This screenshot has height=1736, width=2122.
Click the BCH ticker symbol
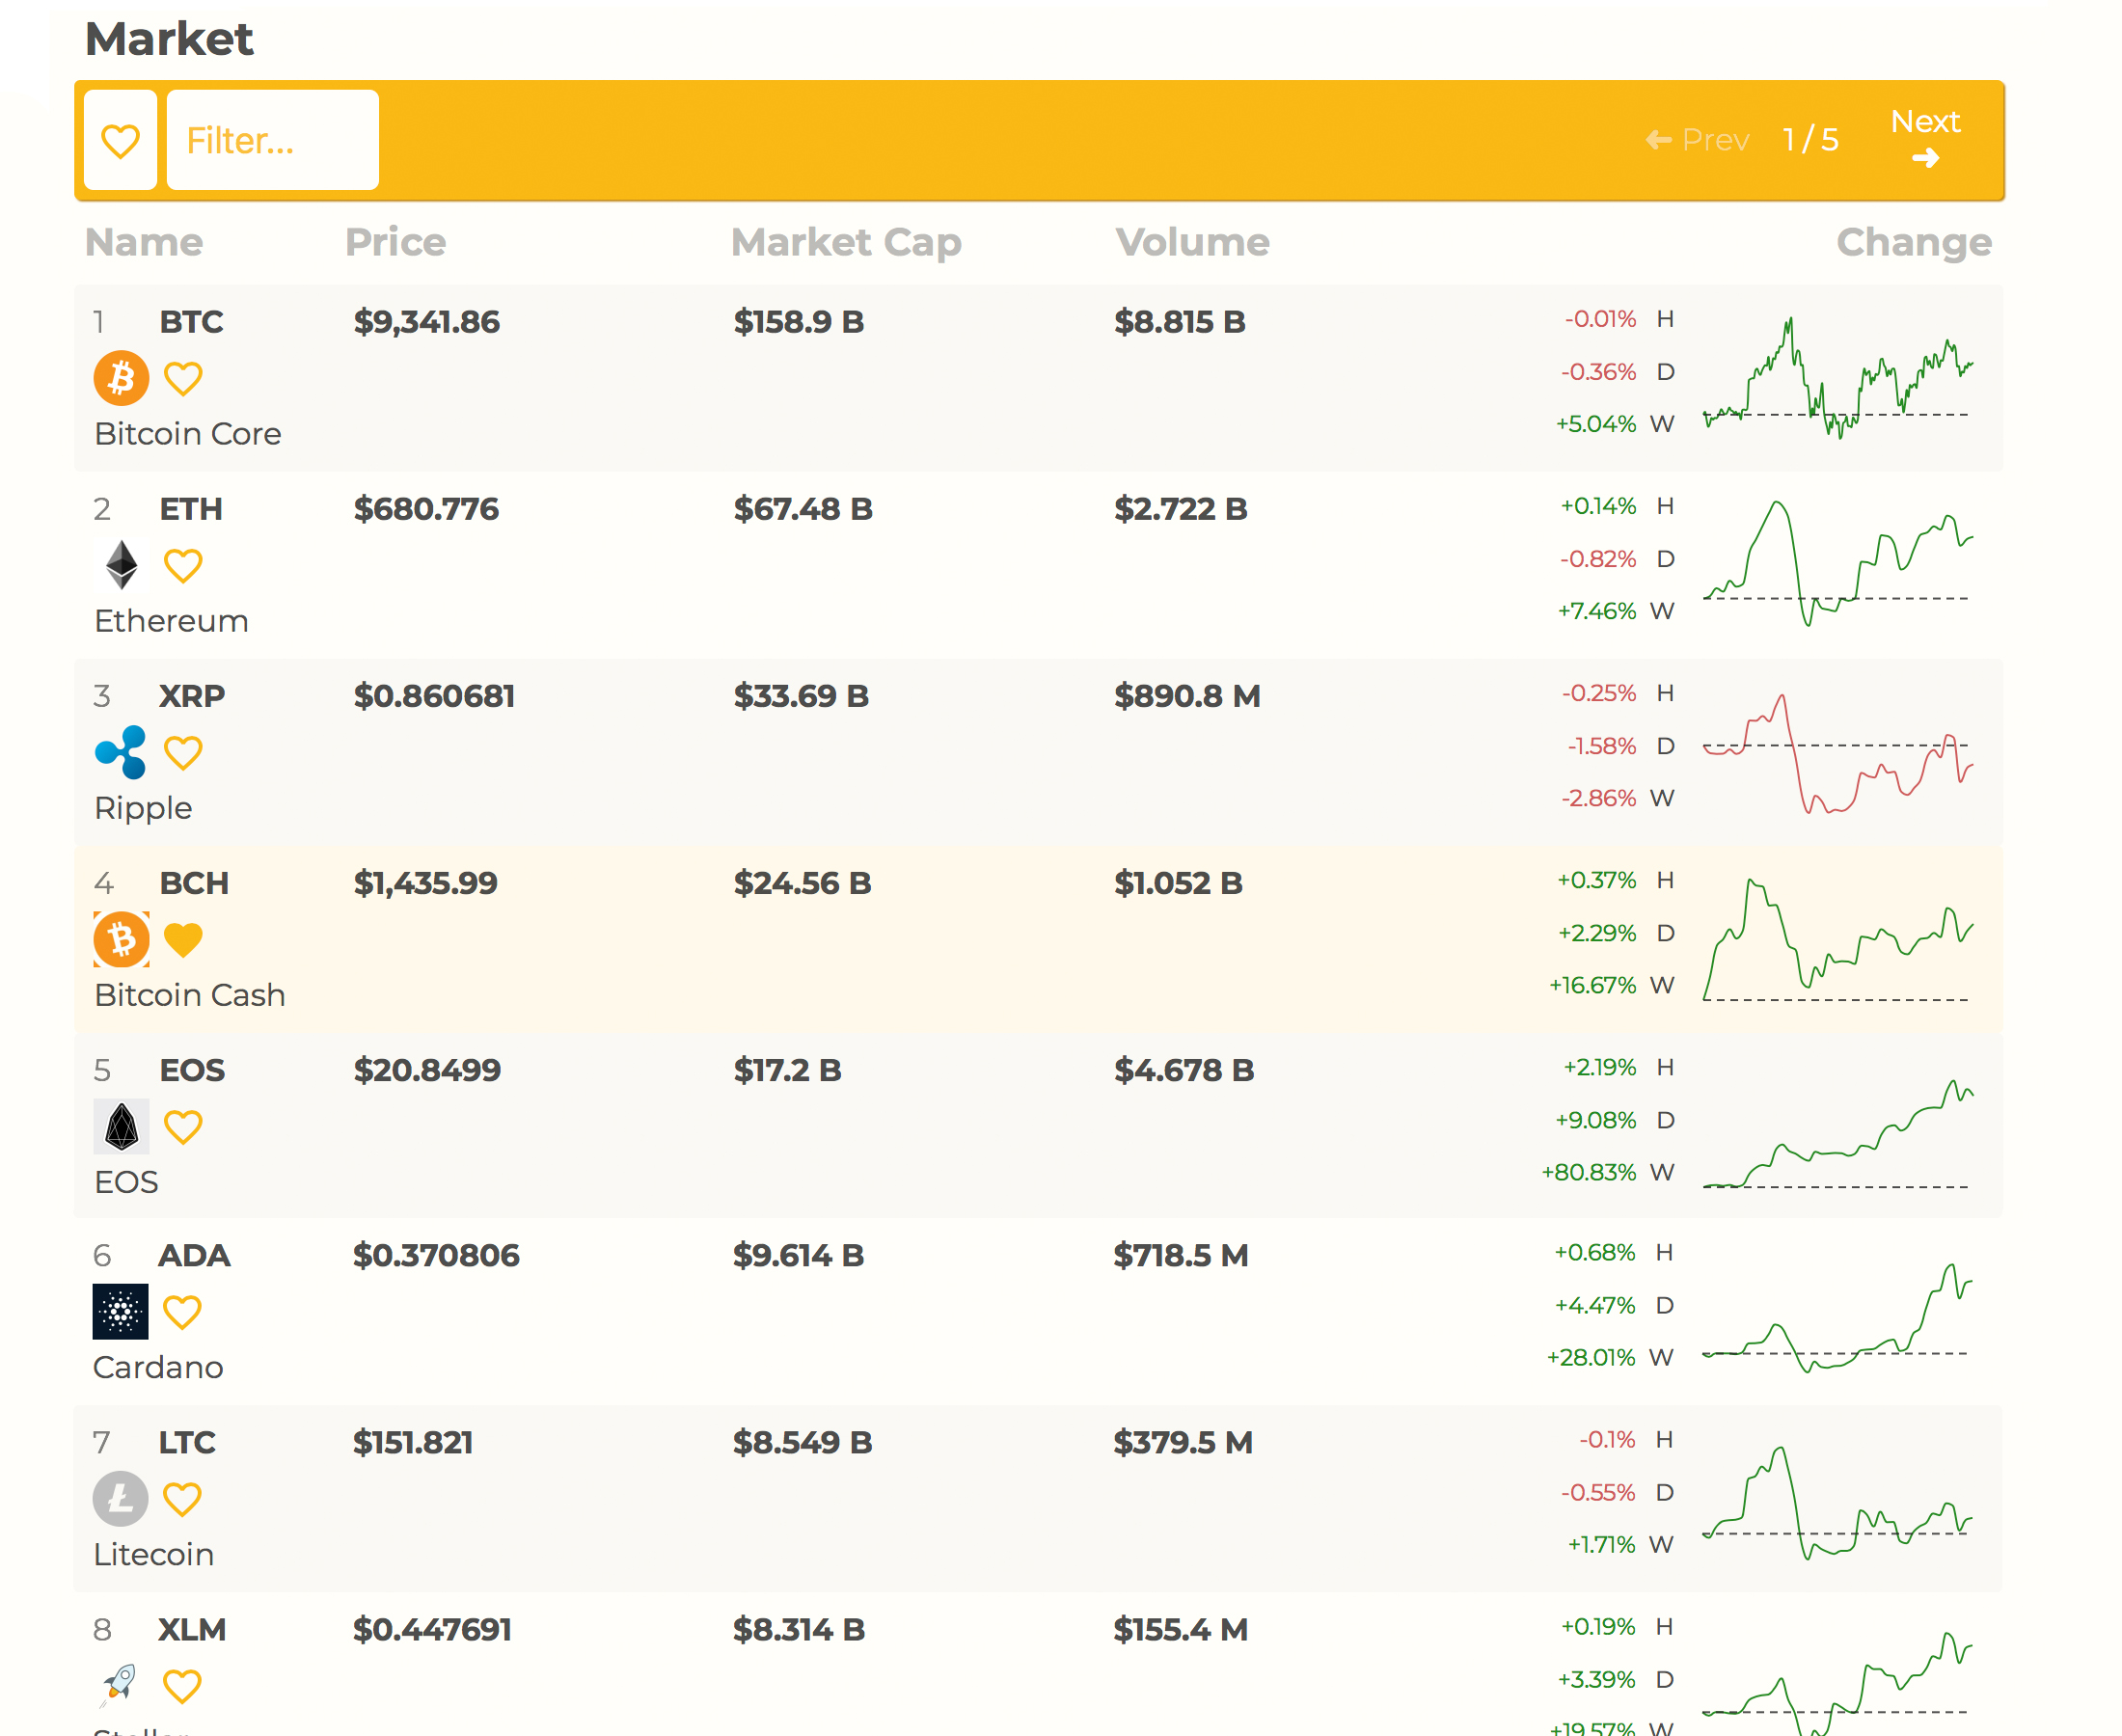pyautogui.click(x=194, y=883)
